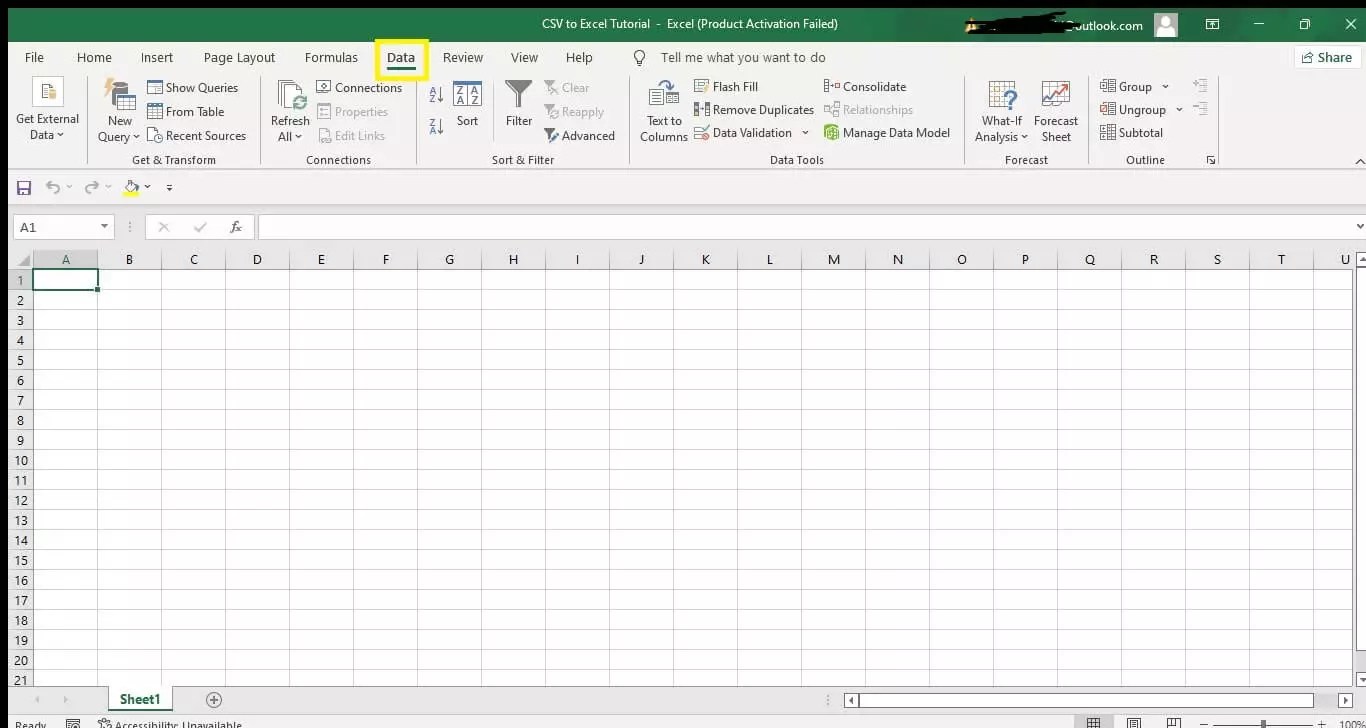Toggle Page Break Preview view
Viewport: 1366px width, 728px height.
tap(1172, 722)
